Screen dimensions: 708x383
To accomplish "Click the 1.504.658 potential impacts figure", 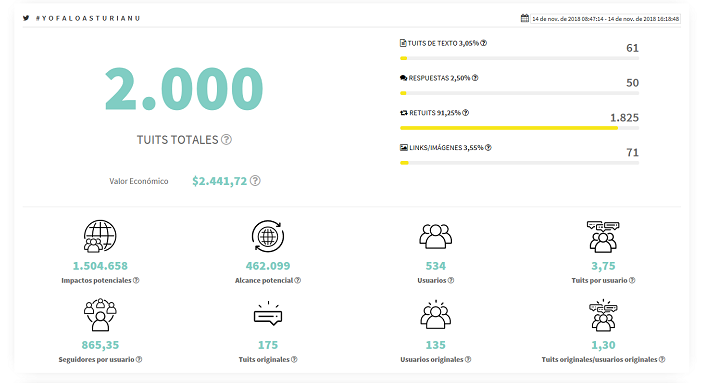I will pos(100,266).
